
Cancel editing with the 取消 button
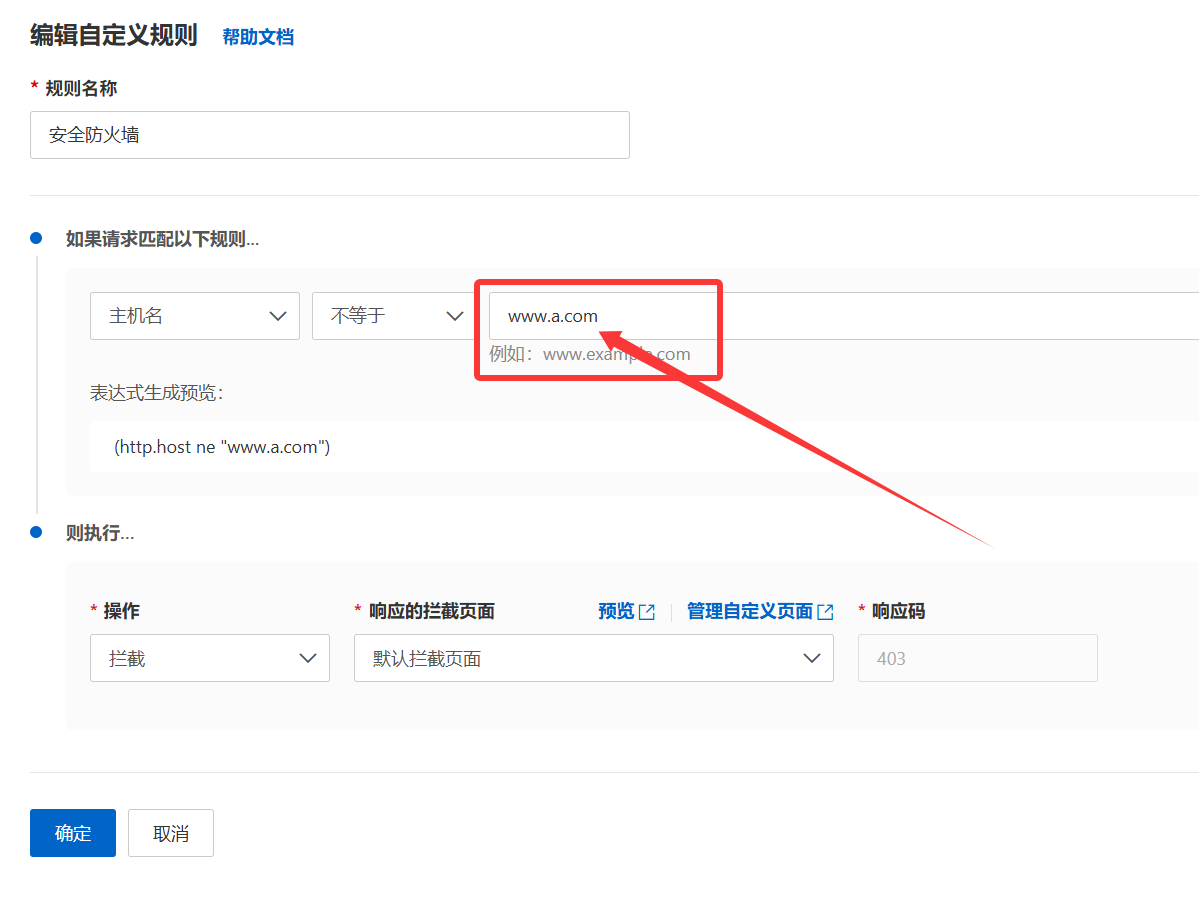point(170,832)
